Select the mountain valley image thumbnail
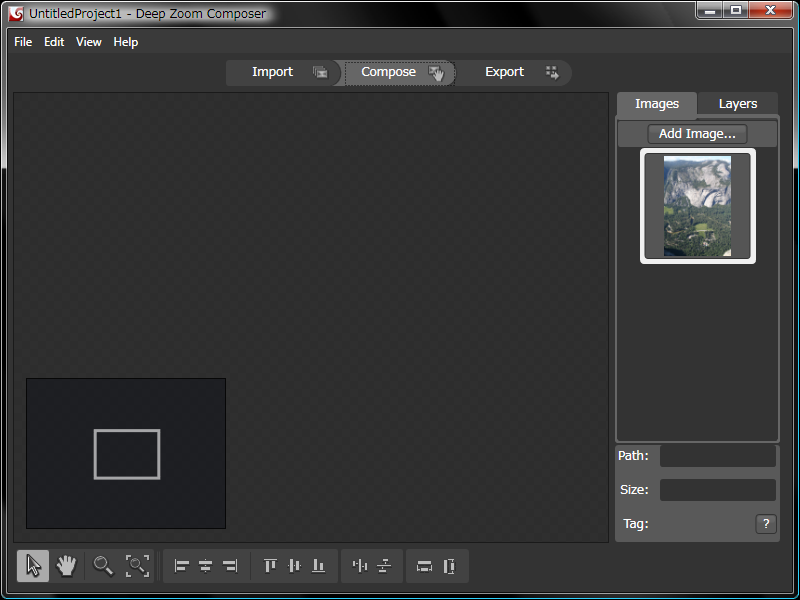The width and height of the screenshot is (800, 600). (x=697, y=206)
